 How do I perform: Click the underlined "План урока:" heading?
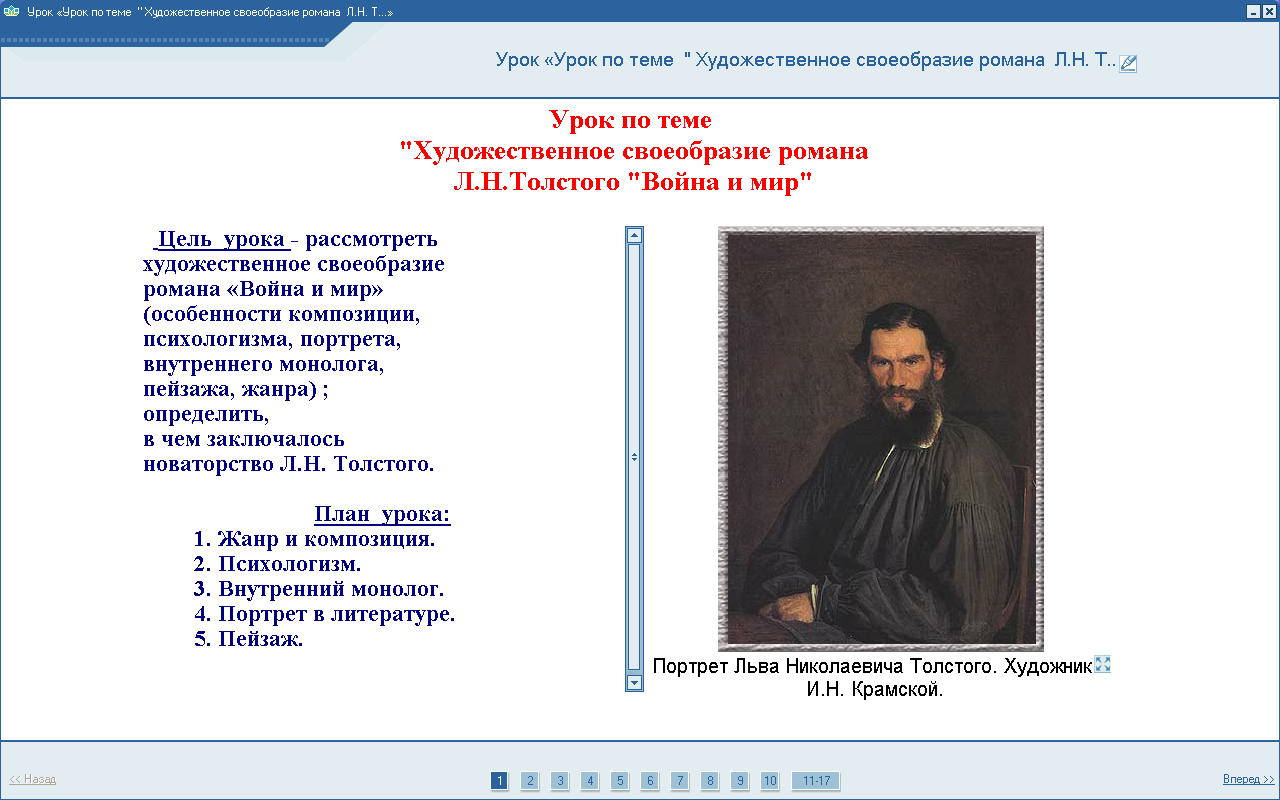(382, 515)
